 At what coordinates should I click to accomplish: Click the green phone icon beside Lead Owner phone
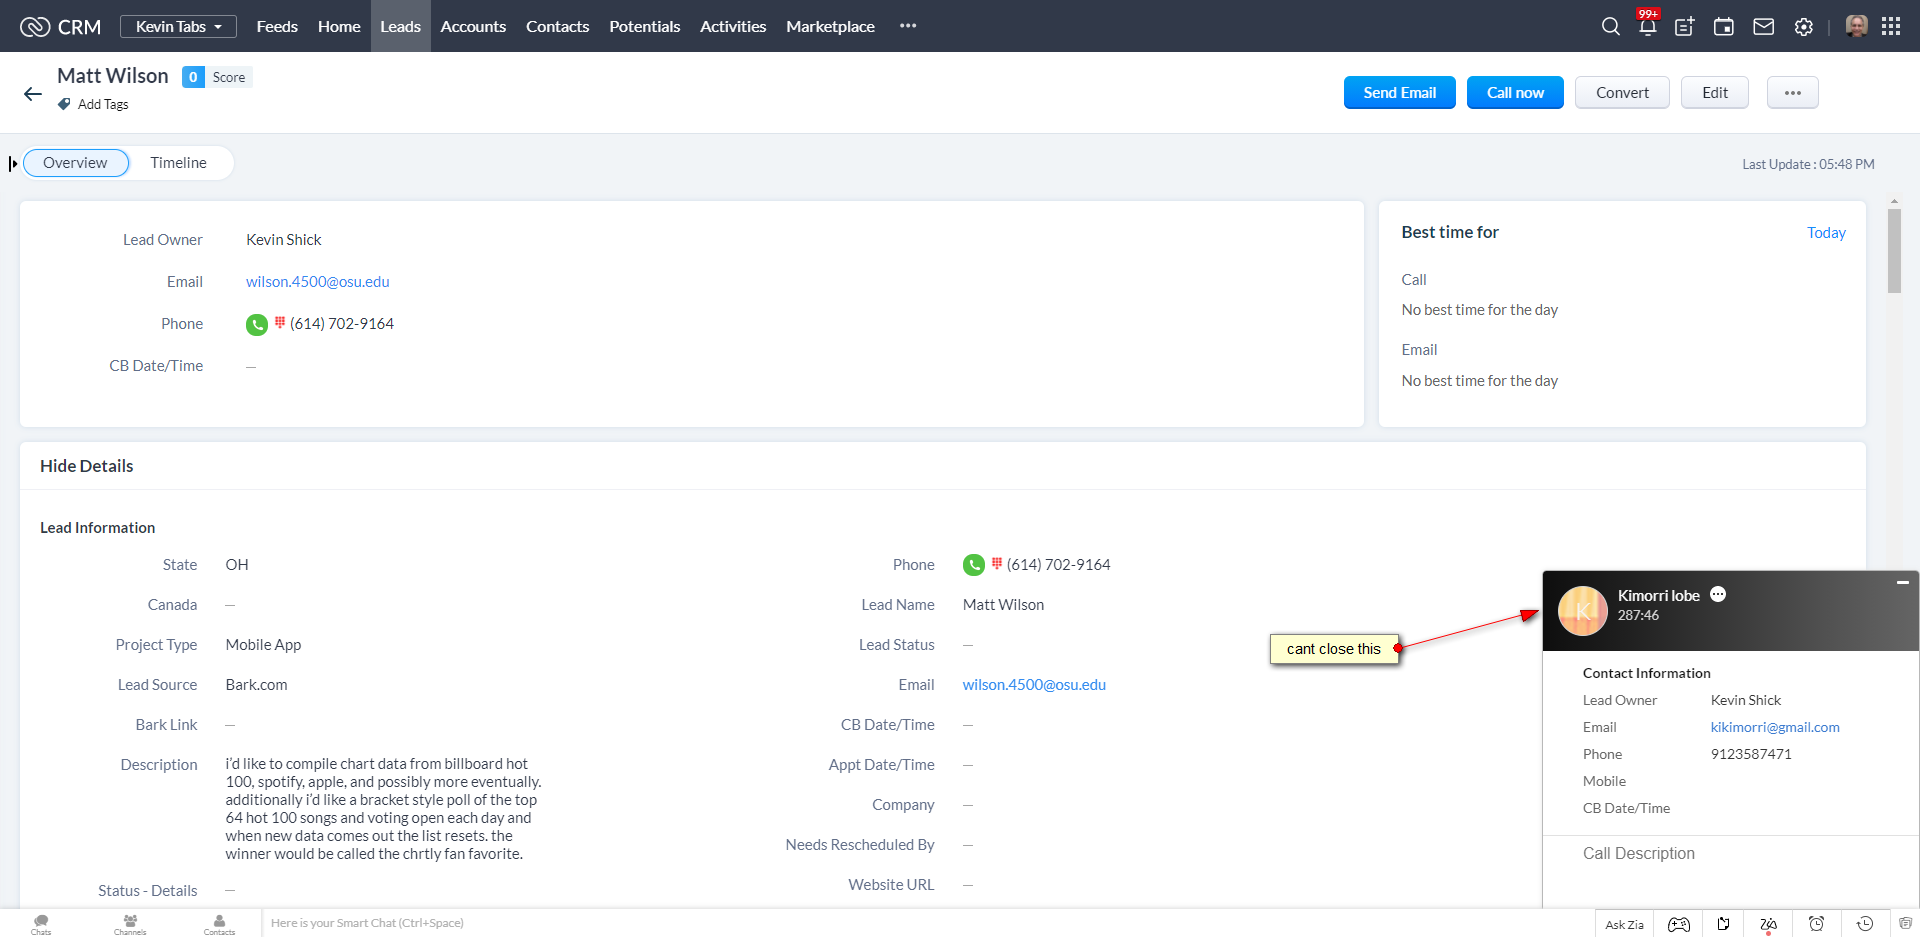click(257, 324)
